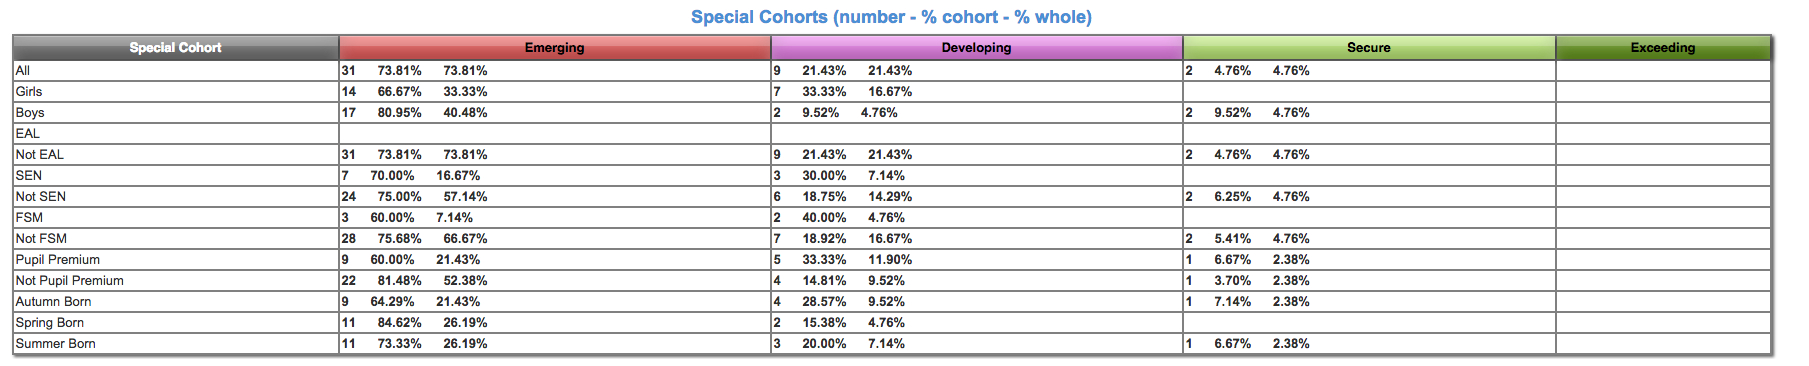The image size is (1809, 366).
Task: Click the Autumn Born row label
Action: (x=54, y=302)
